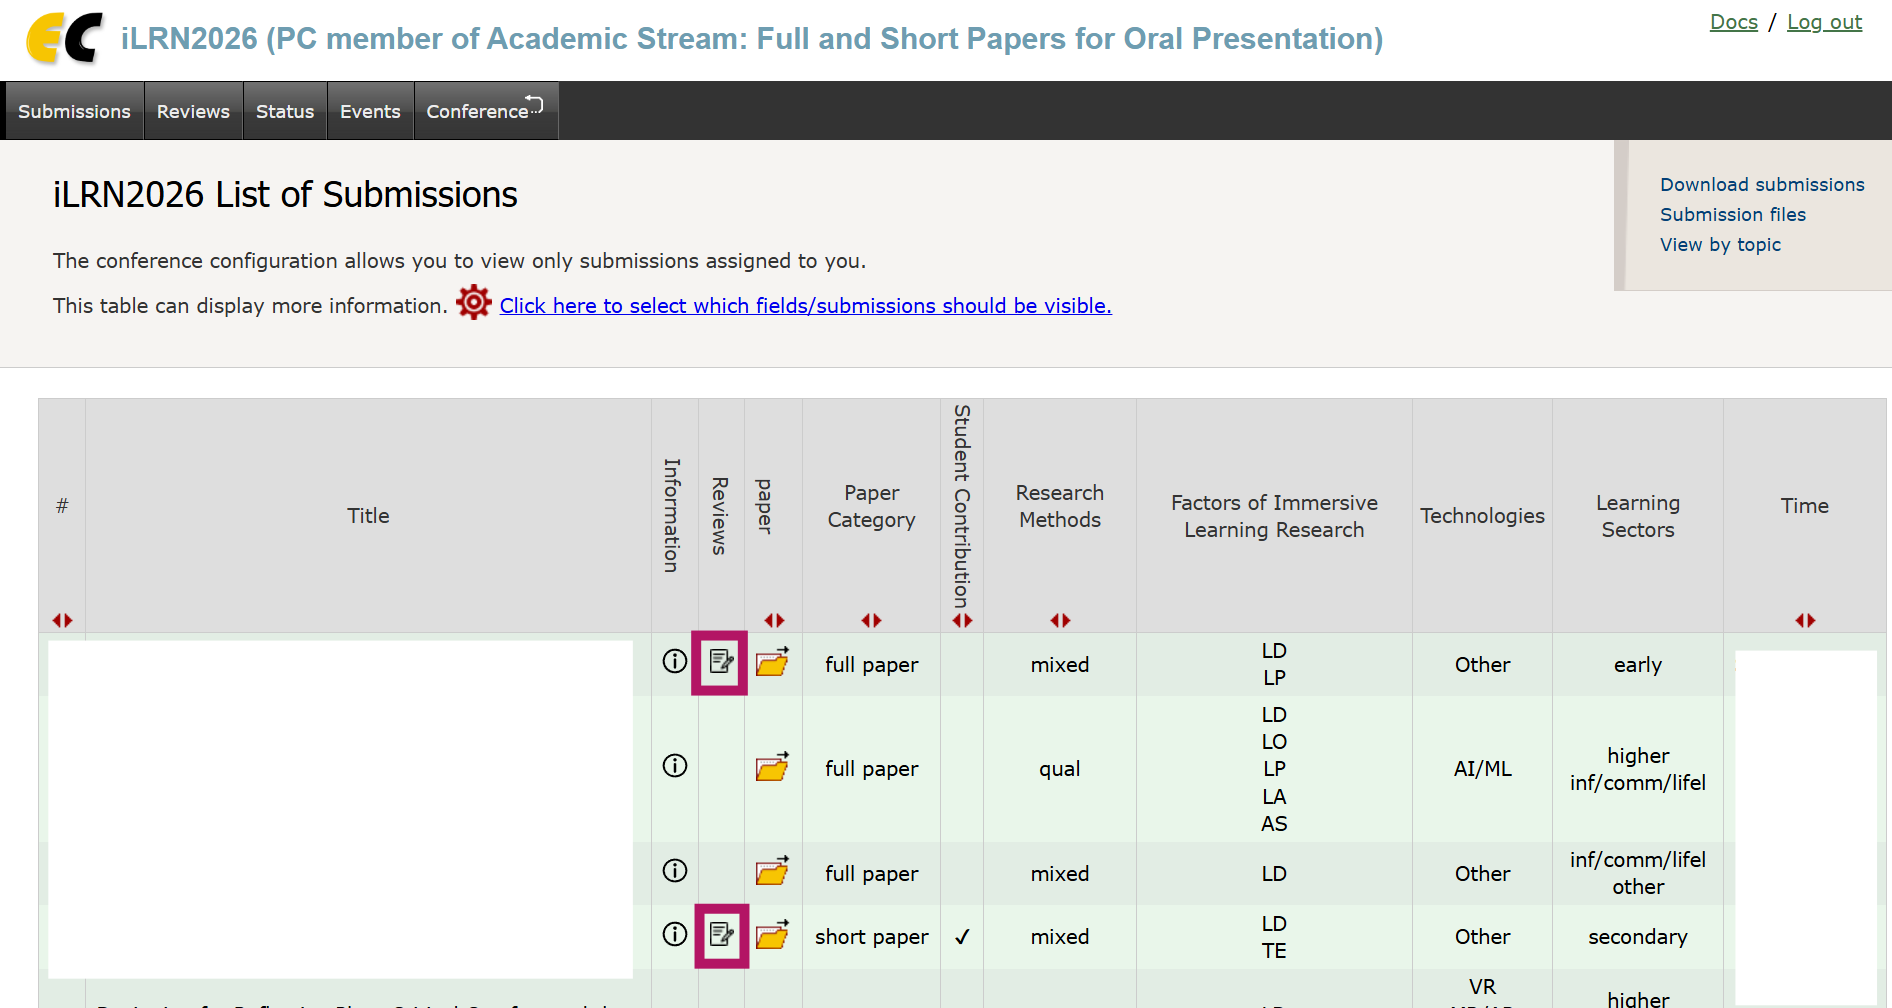Open information for the short paper row
Screen dimensions: 1892x1008
click(x=675, y=934)
